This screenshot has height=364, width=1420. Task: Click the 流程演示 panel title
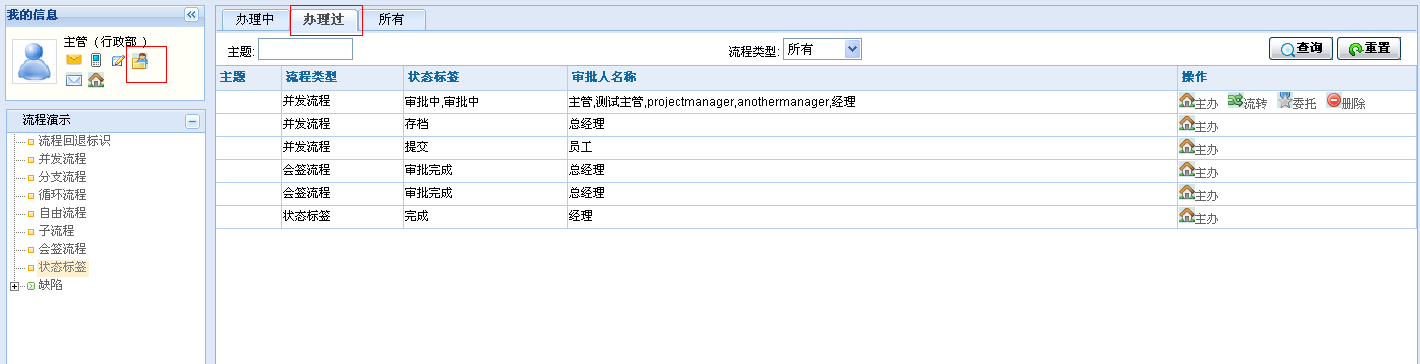click(46, 120)
